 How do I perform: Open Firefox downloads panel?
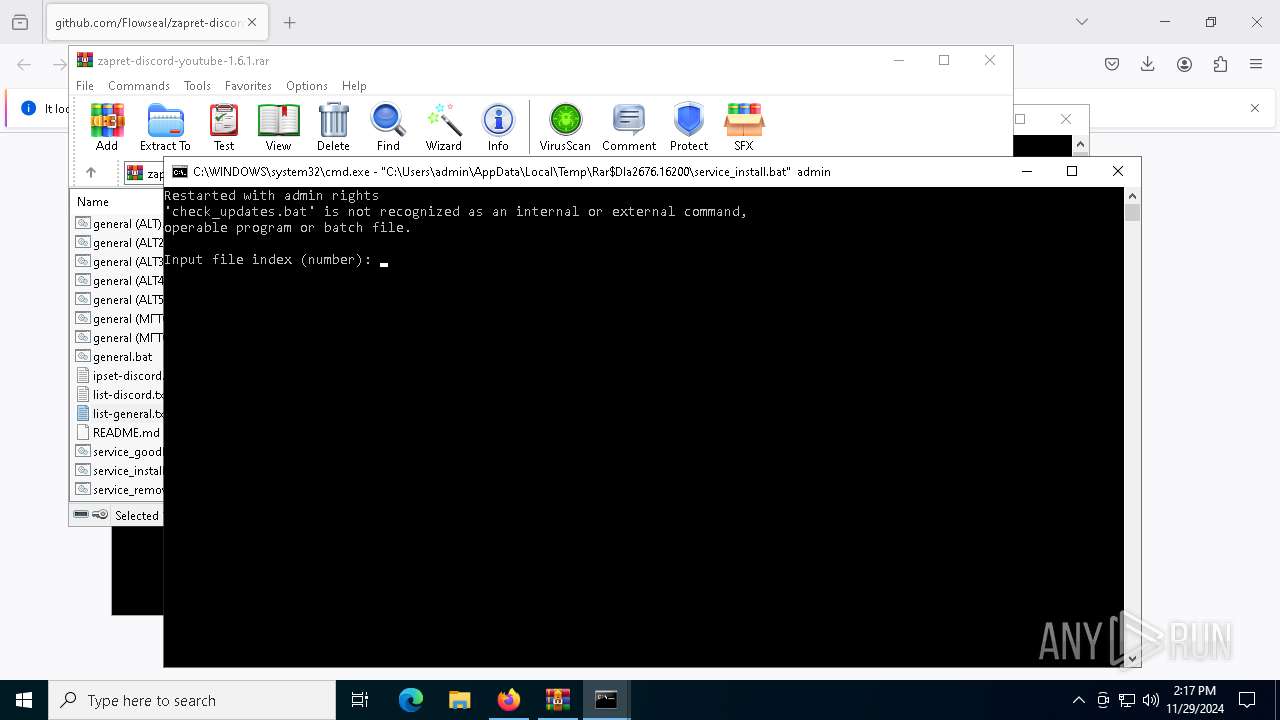(1148, 64)
